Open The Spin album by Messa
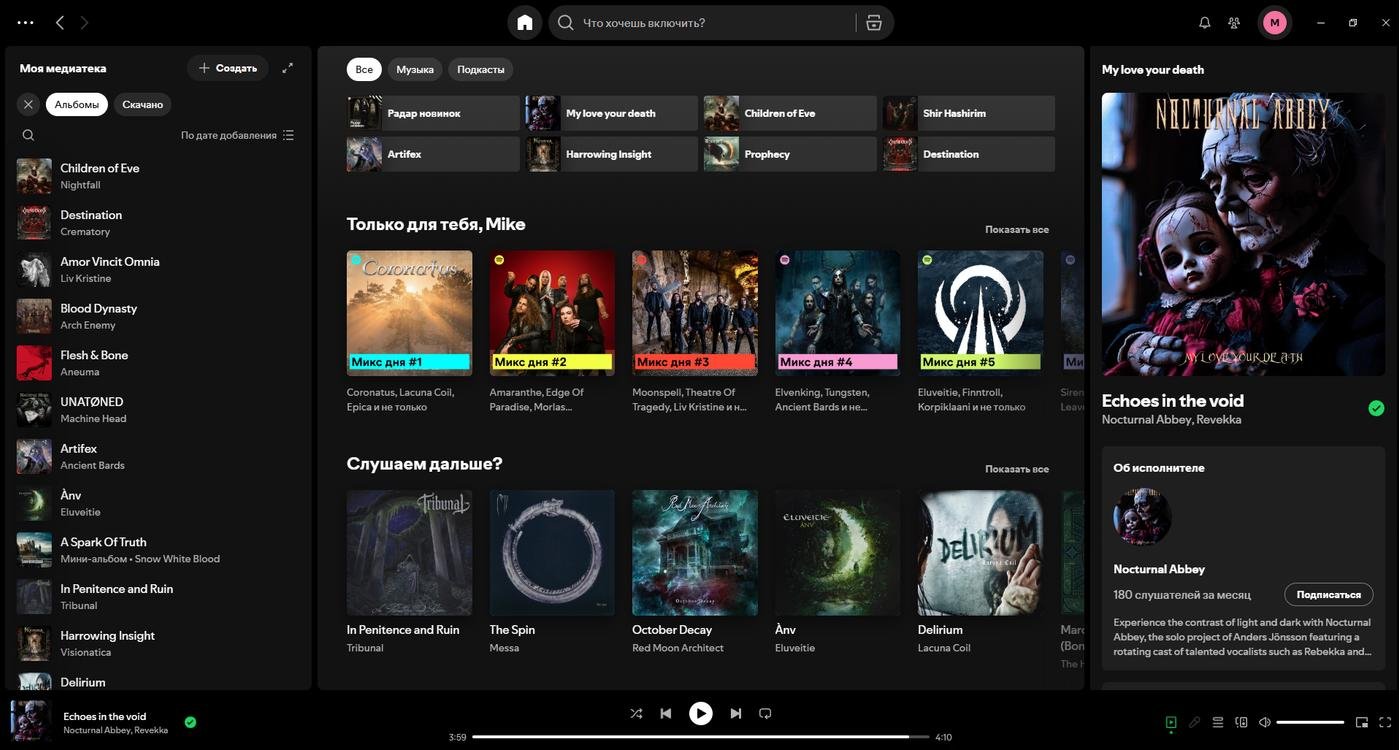 [552, 573]
